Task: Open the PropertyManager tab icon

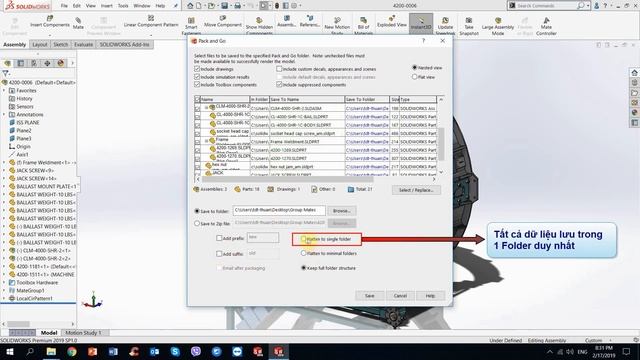Action: point(20,63)
